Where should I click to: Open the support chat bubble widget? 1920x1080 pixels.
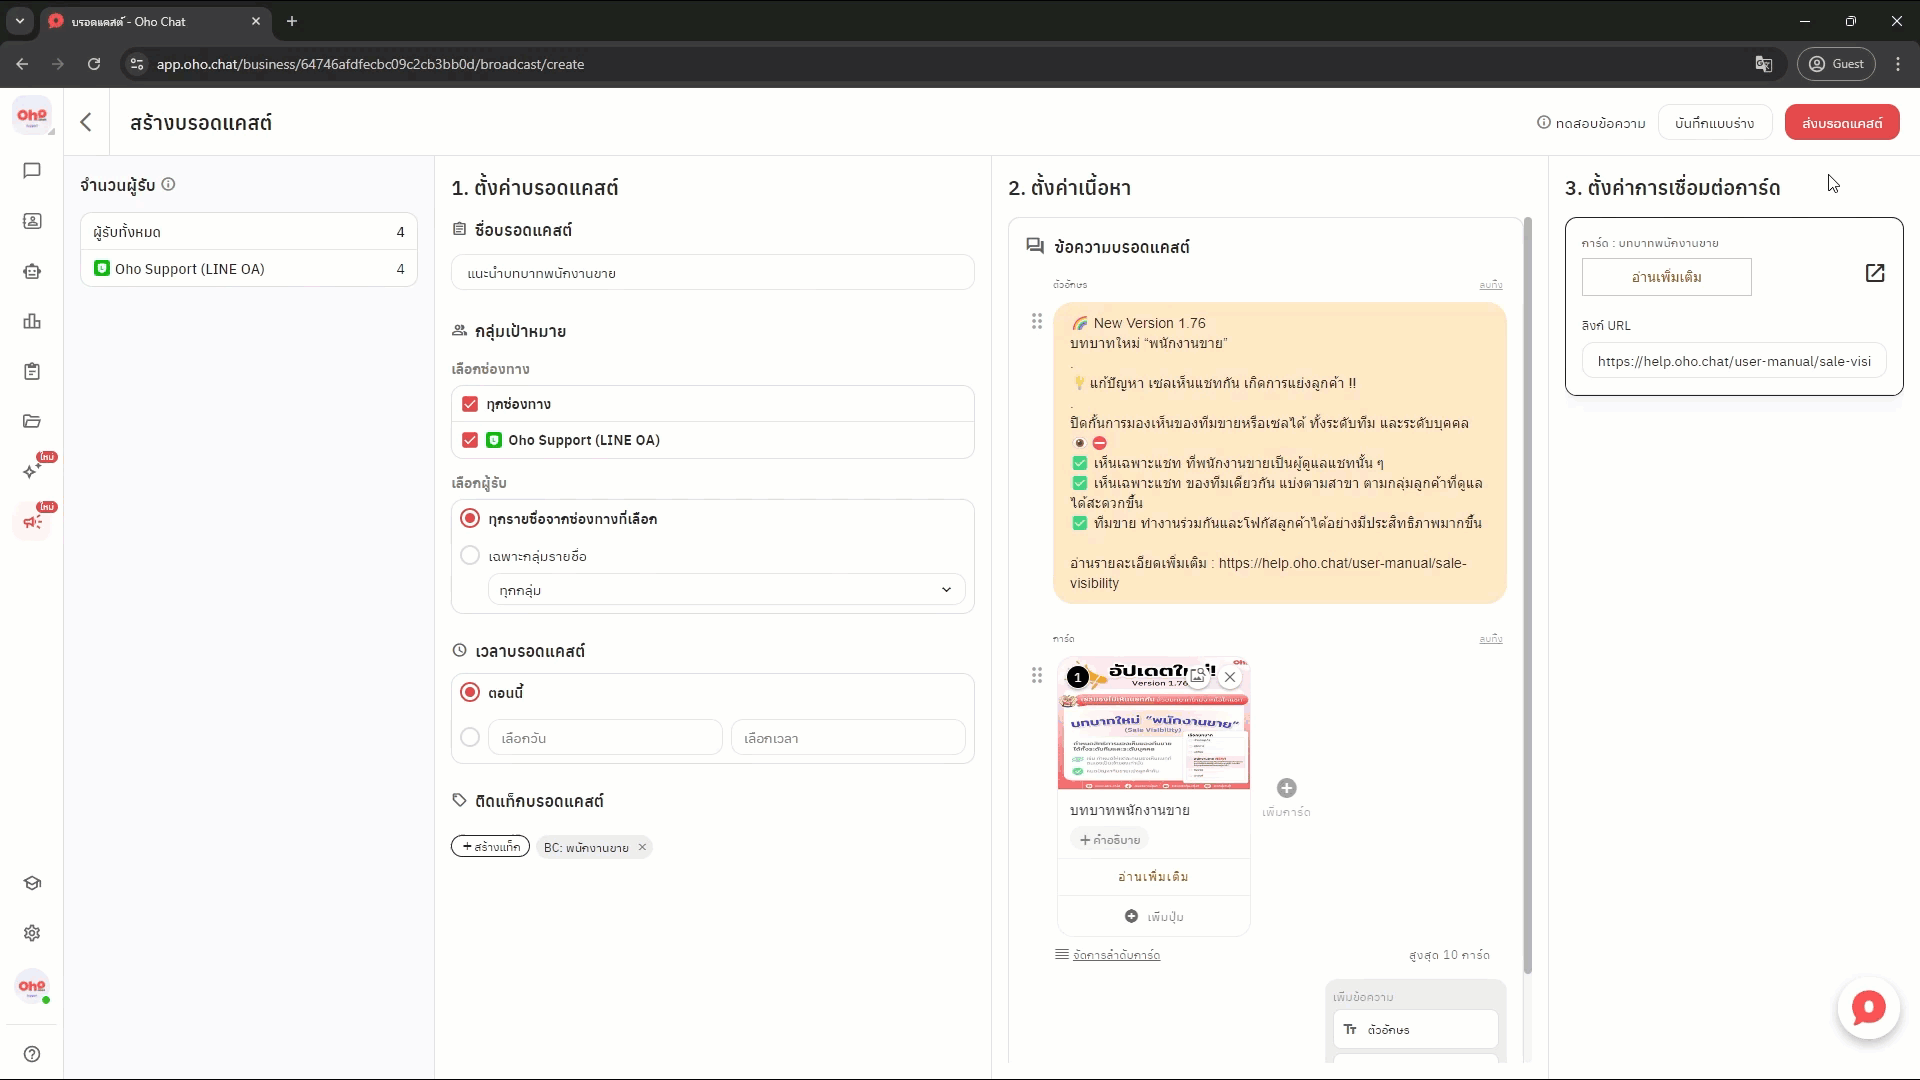click(x=1868, y=1008)
